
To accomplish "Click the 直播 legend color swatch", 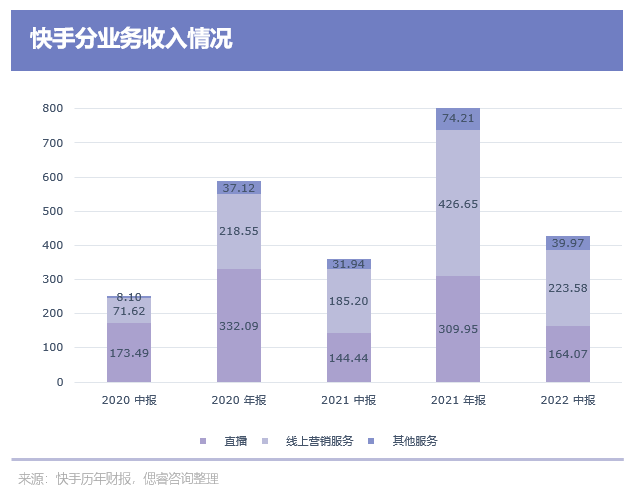I will (203, 441).
